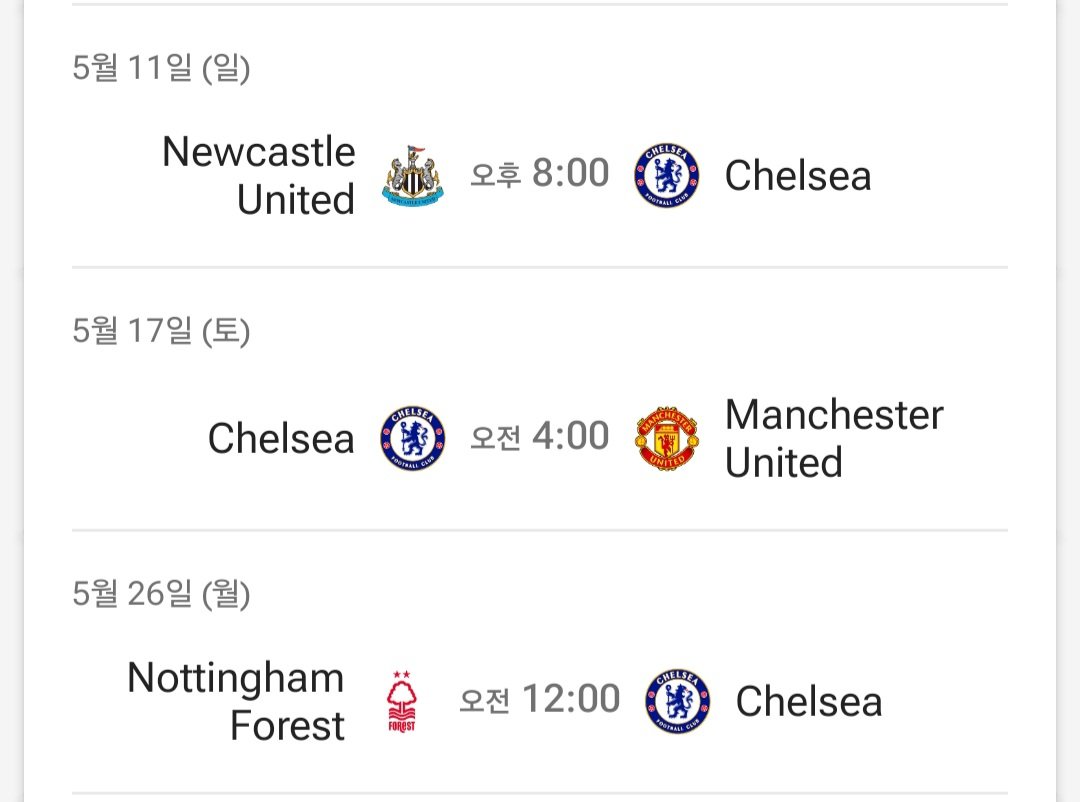Image resolution: width=1080 pixels, height=802 pixels.
Task: Select the 오전 12:00 kickoff time
Action: point(539,699)
